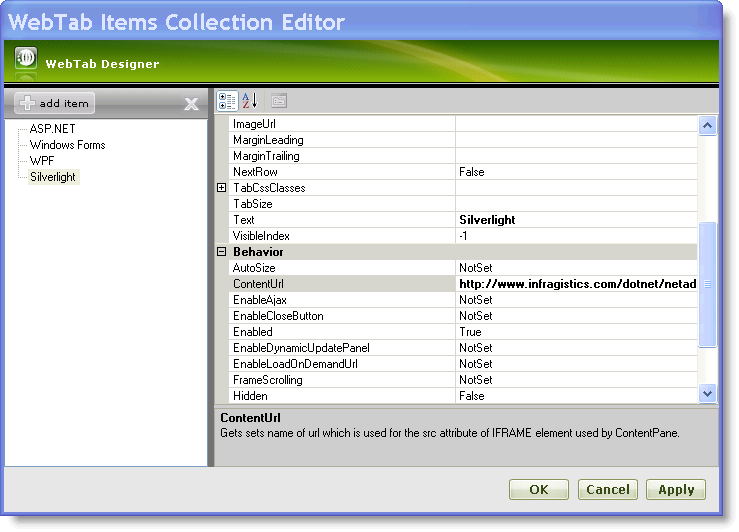
Task: Sort properties alphabetically
Action: coord(250,101)
